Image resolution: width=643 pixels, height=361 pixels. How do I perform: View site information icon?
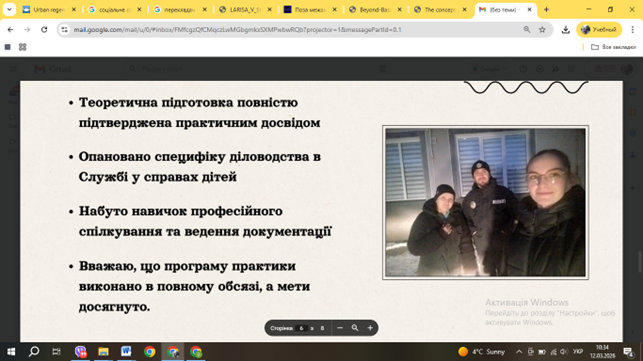point(64,30)
